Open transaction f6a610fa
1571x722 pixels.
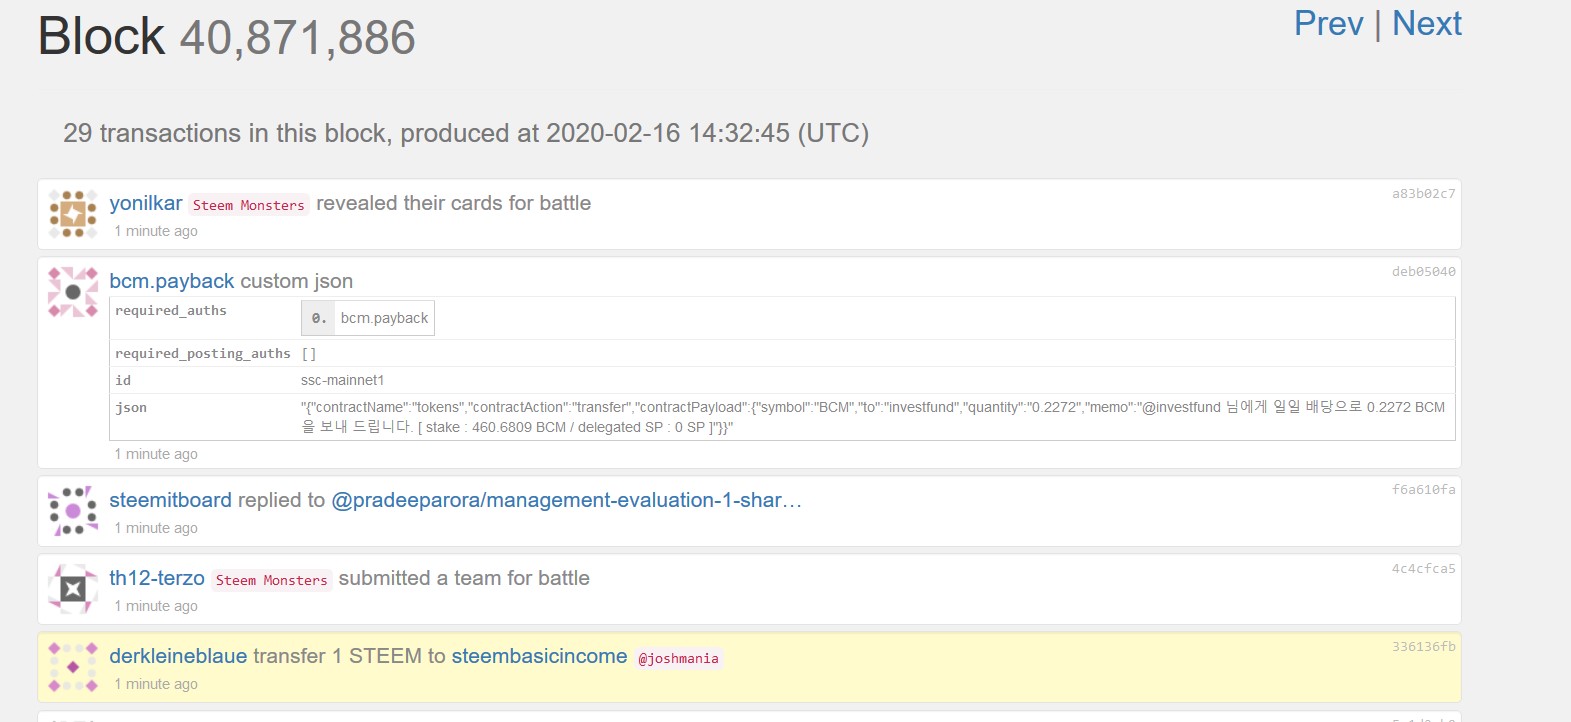(1423, 490)
